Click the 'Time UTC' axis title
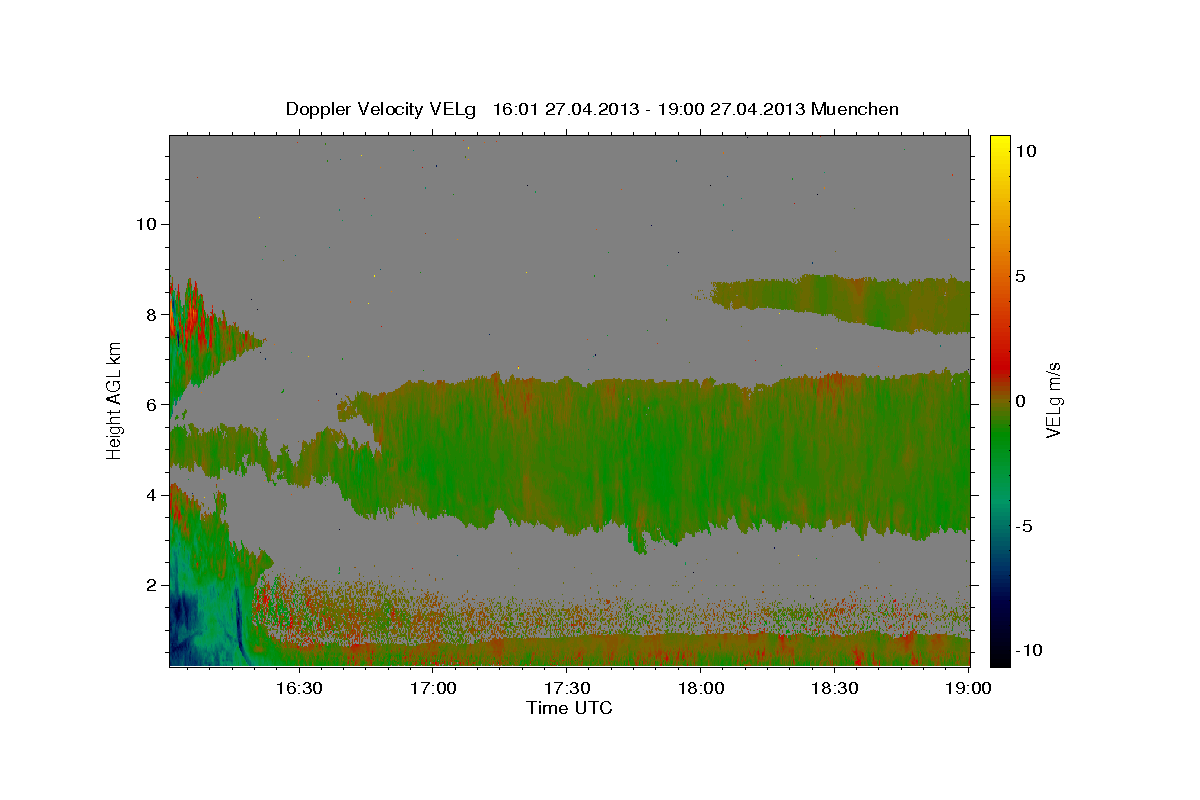The width and height of the screenshot is (1200, 800). (x=569, y=708)
